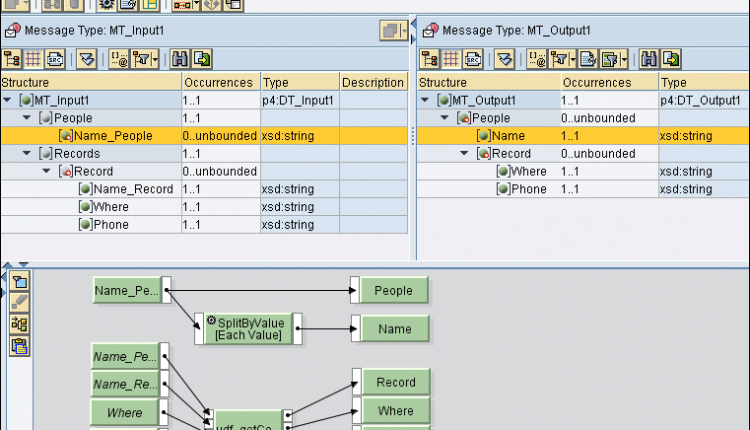Screen dimensions: 750x430
Task: Collapse People node in MT_Output1 tree
Action: pyautogui.click(x=444, y=118)
